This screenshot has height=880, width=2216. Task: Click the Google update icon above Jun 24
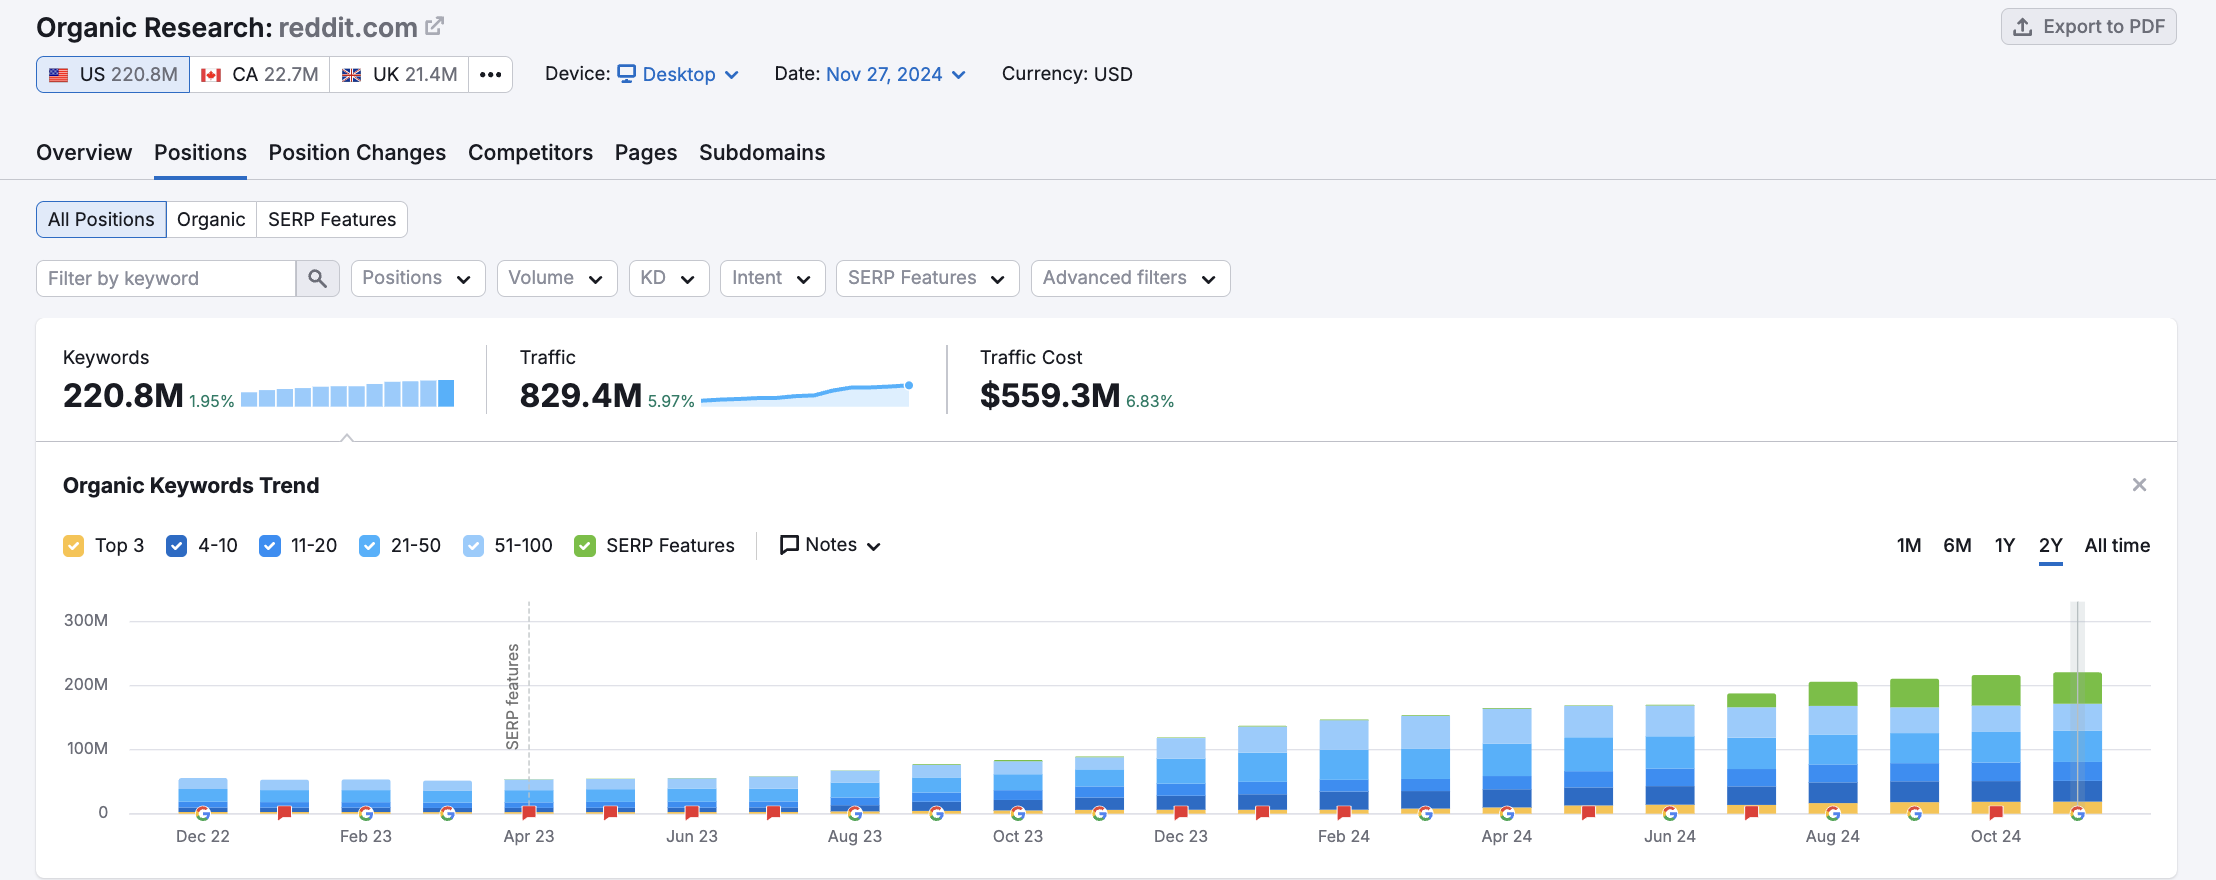point(1670,813)
